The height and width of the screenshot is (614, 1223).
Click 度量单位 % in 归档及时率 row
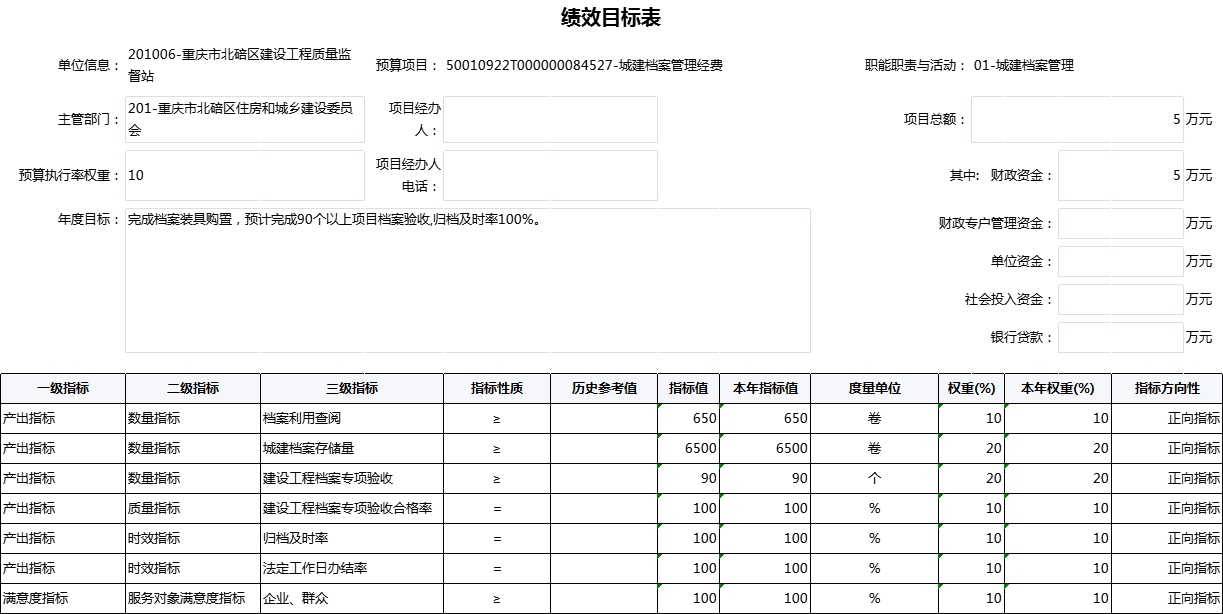875,538
